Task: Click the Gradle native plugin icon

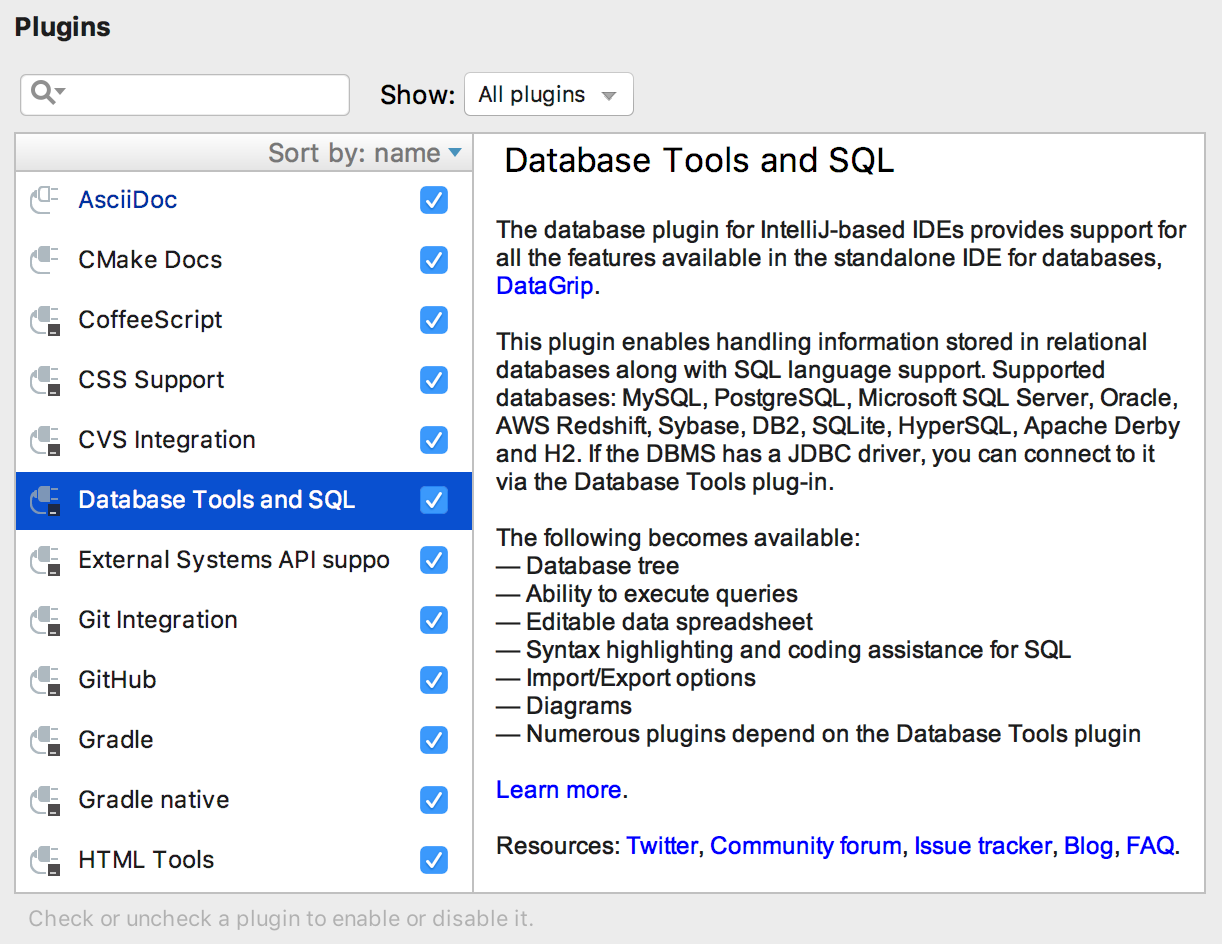Action: 45,800
